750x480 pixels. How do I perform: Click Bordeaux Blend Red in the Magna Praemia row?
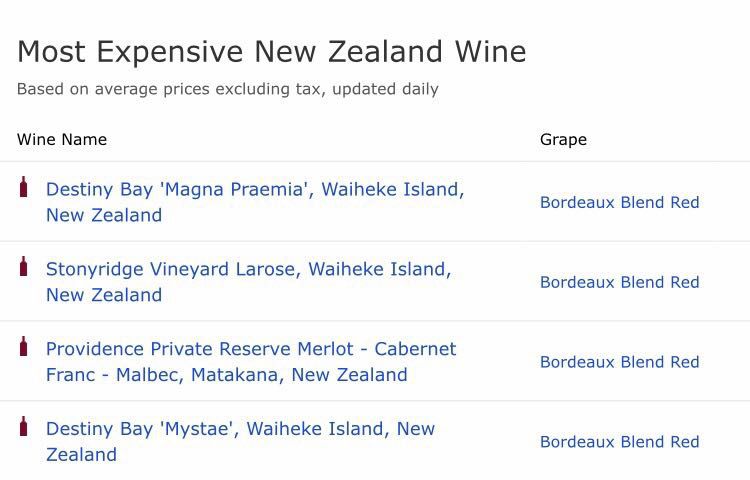pyautogui.click(x=619, y=202)
